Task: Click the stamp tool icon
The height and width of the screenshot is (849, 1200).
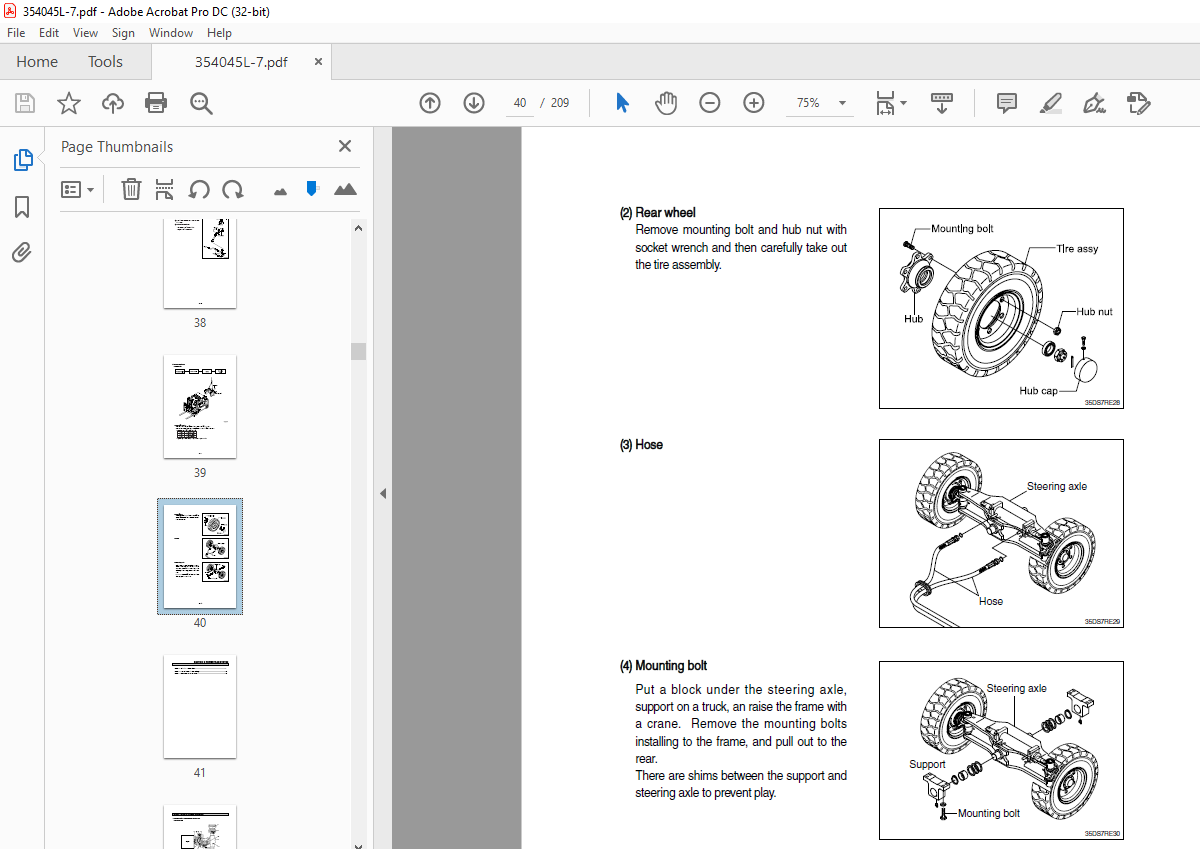Action: 1138,103
